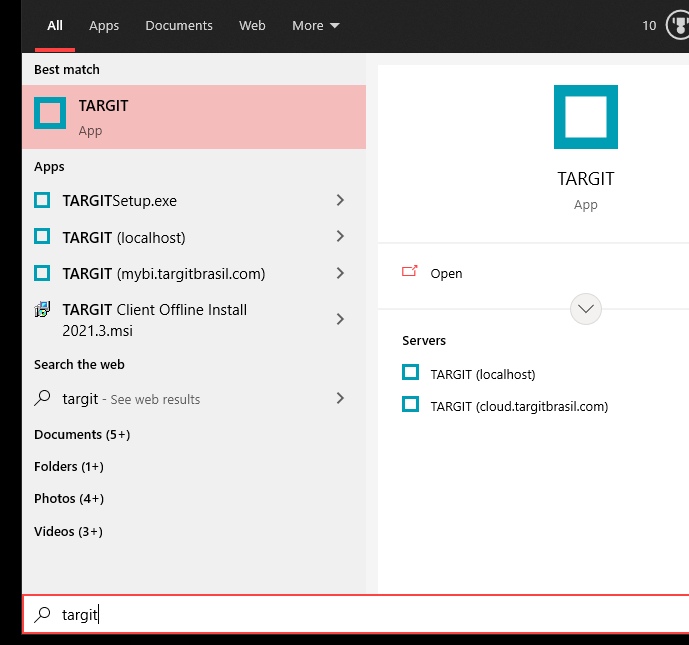Click the TARGIT best match app icon
This screenshot has height=645, width=689.
pos(50,113)
